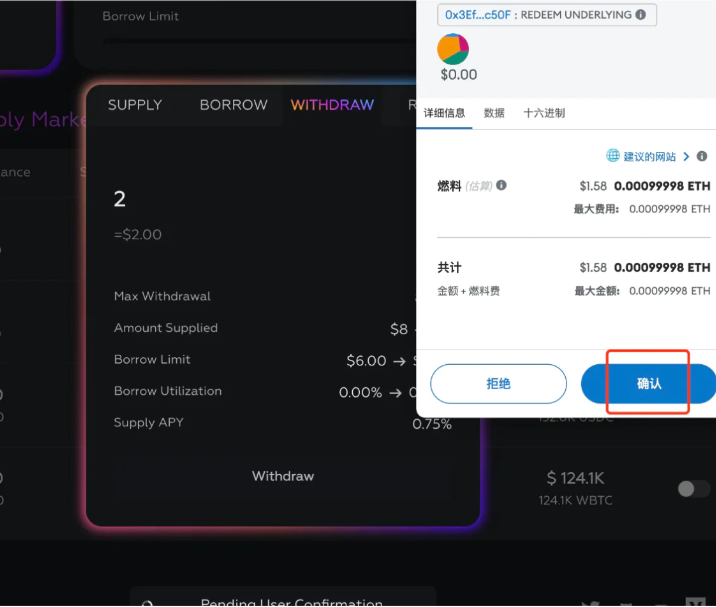Expand the 建议的网站 chevron arrow

click(686, 157)
